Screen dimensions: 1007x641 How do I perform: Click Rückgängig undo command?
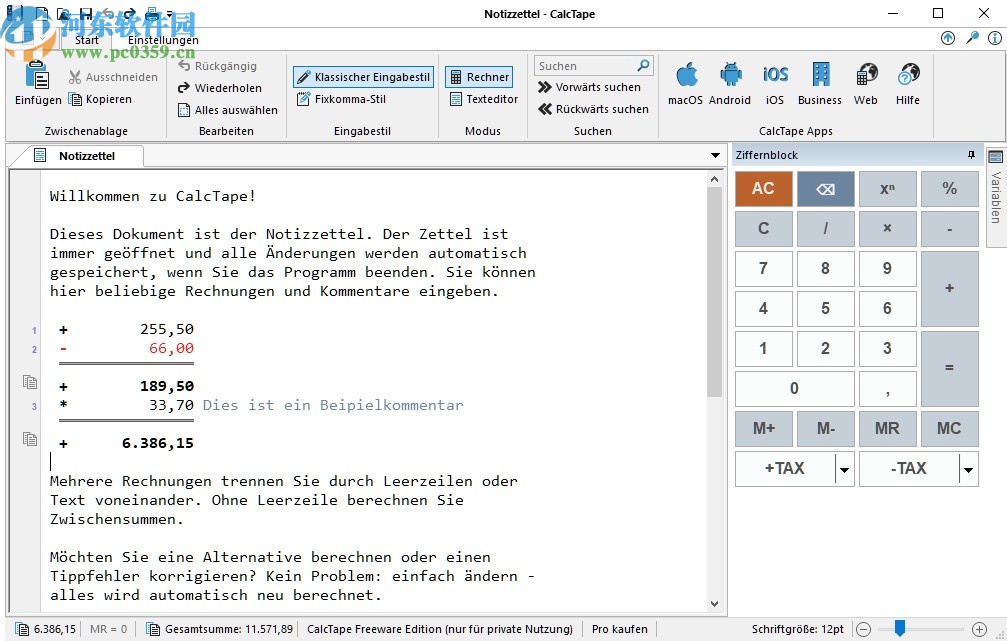pyautogui.click(x=217, y=66)
